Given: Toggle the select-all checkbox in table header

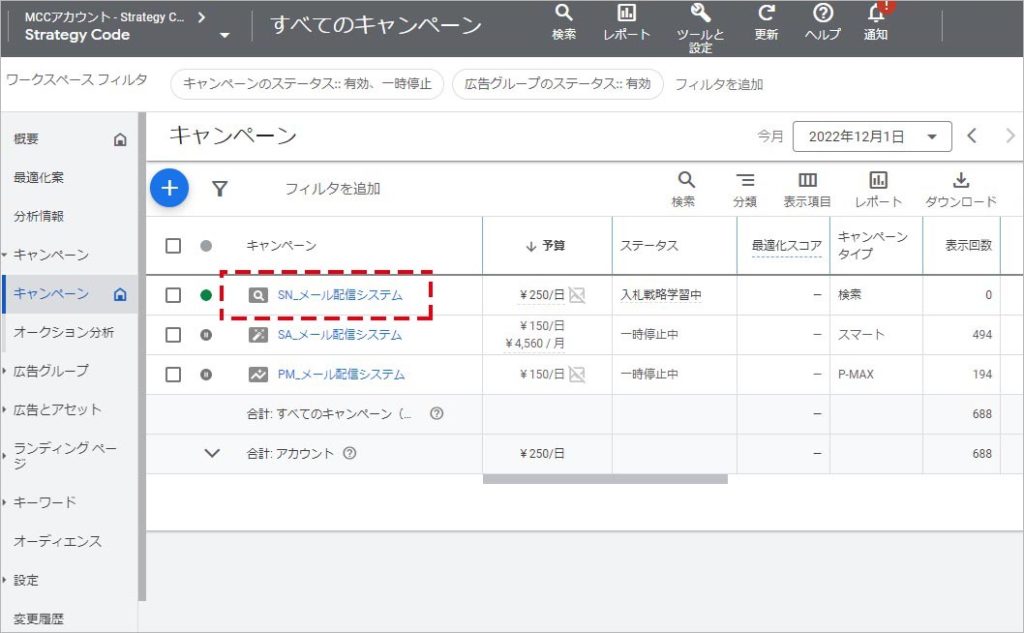Looking at the screenshot, I should pos(173,246).
